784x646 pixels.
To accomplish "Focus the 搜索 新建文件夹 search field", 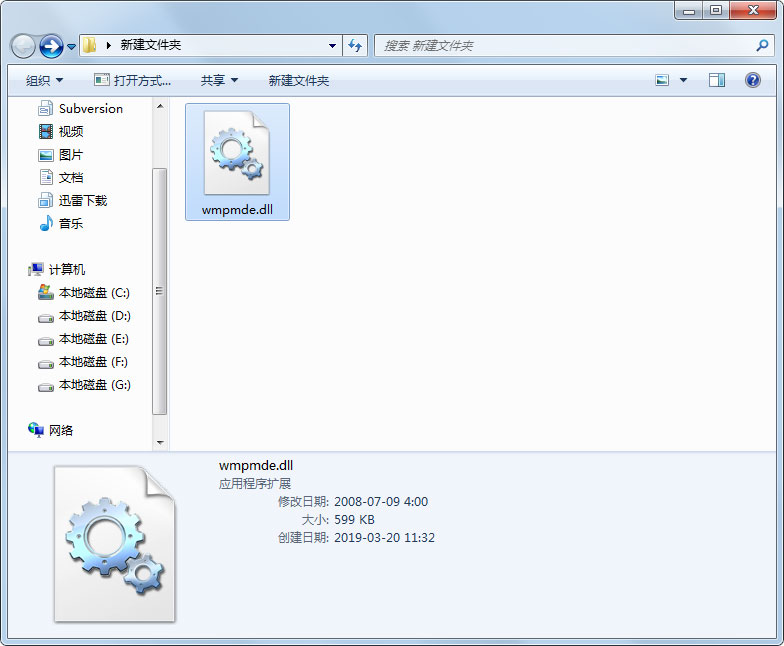I will [574, 46].
